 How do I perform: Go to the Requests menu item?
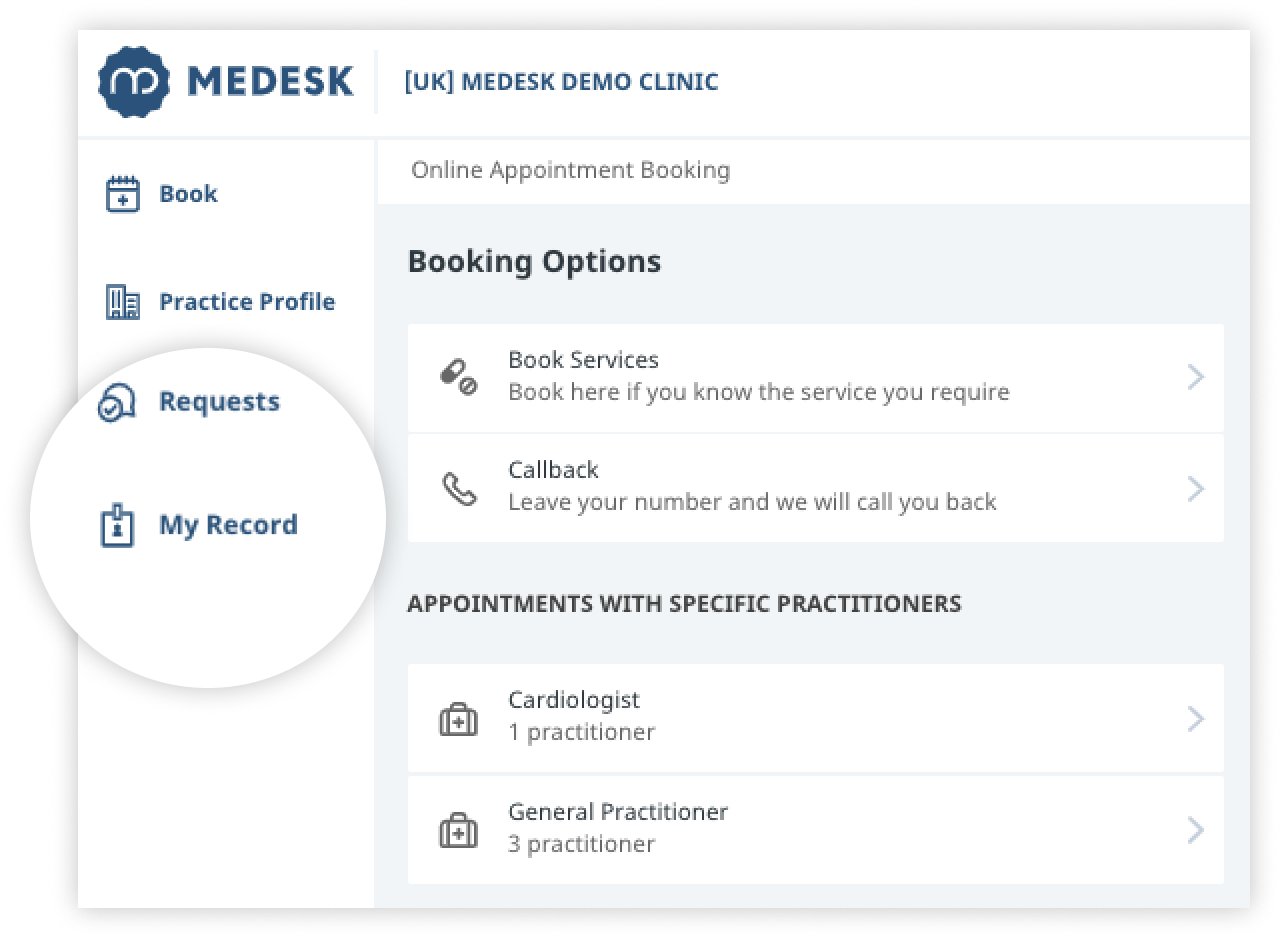(x=219, y=402)
